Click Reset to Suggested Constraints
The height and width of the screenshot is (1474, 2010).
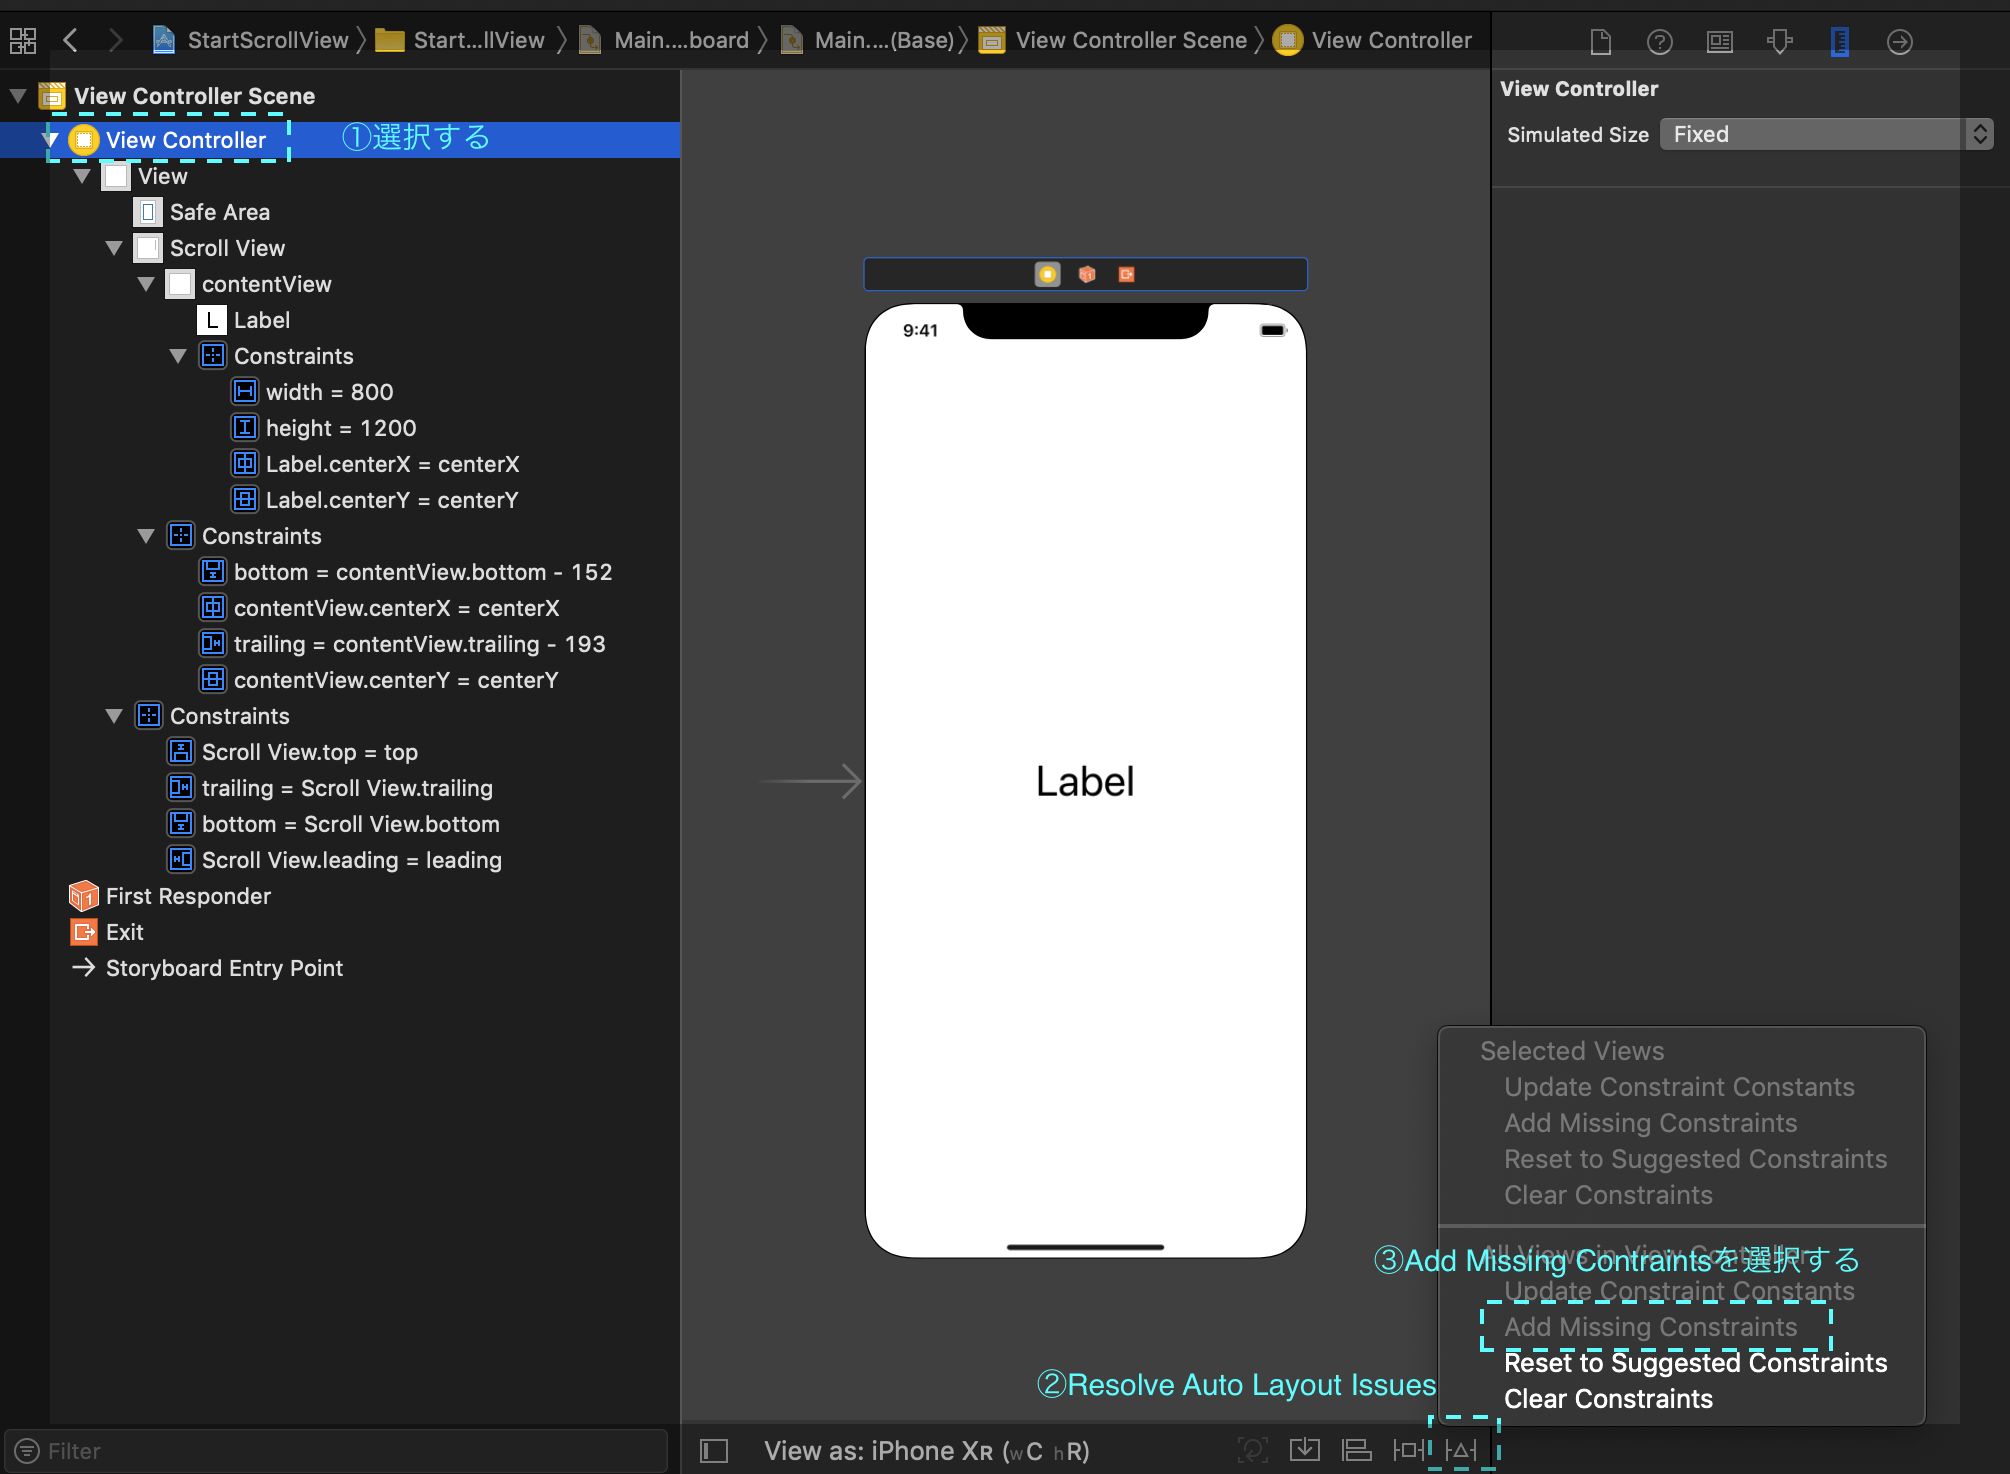click(1694, 1362)
